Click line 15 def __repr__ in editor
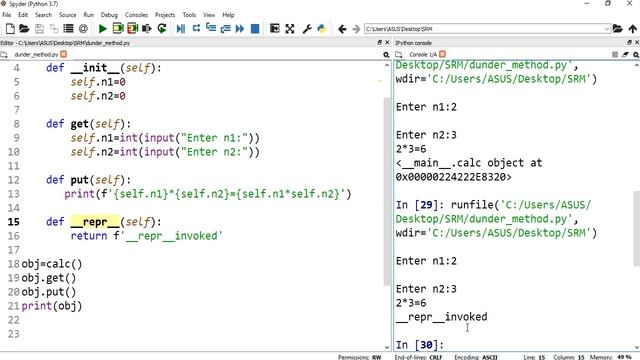640x360 pixels. click(x=104, y=222)
